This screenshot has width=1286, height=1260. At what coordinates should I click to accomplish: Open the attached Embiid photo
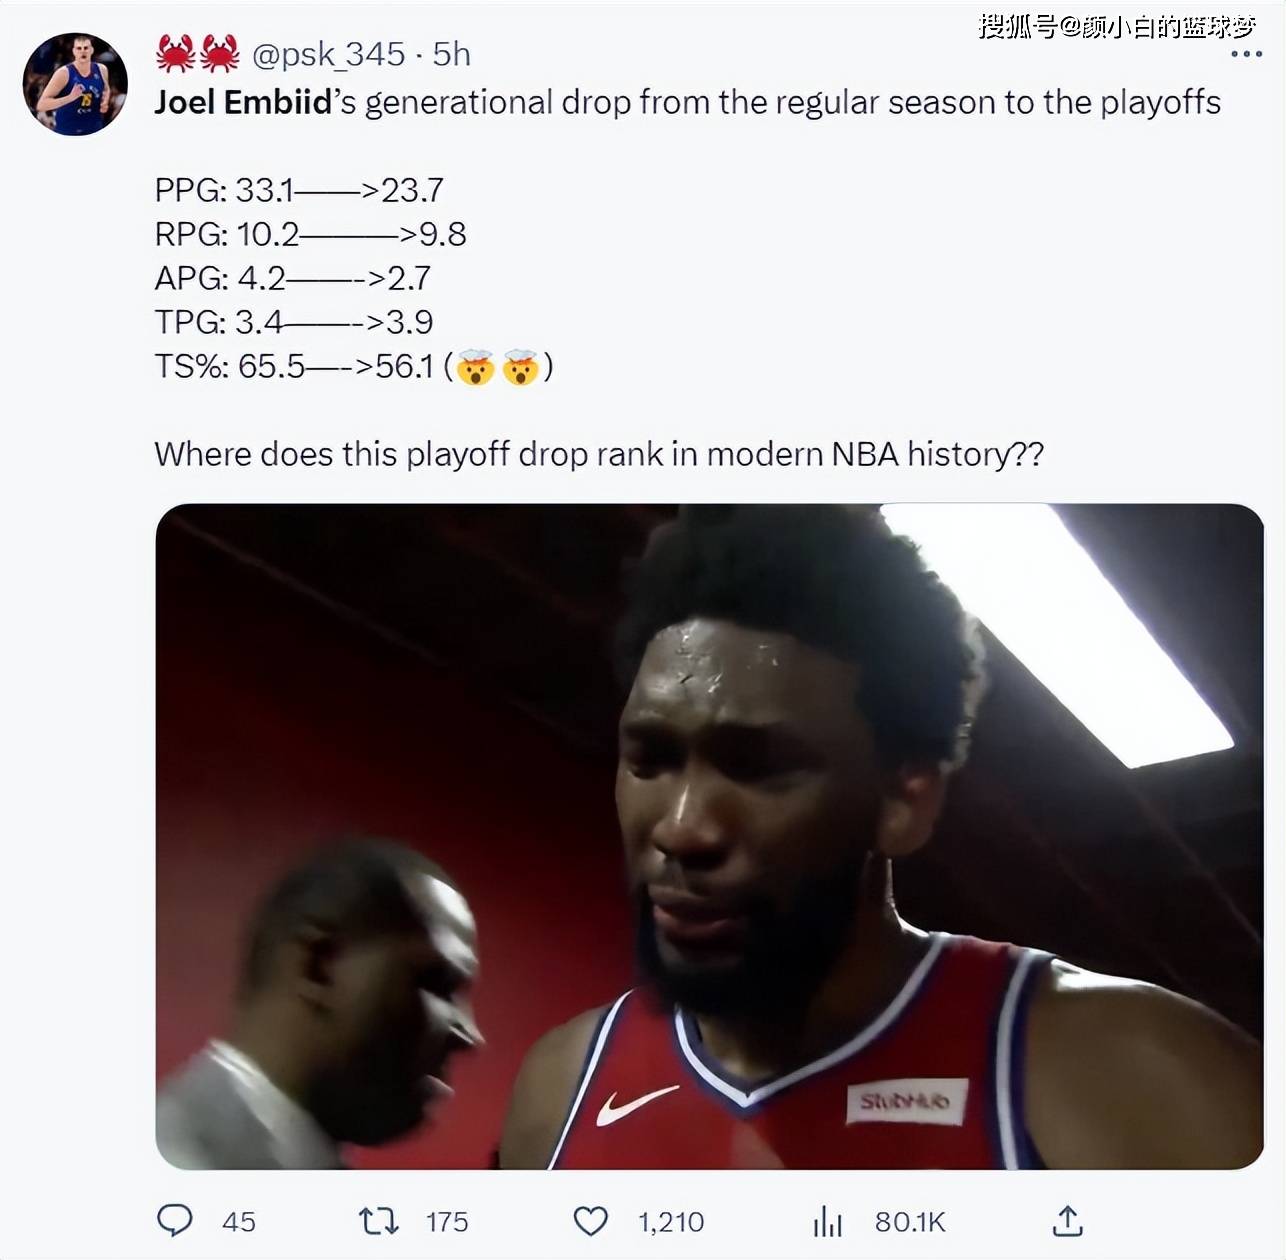(x=710, y=836)
